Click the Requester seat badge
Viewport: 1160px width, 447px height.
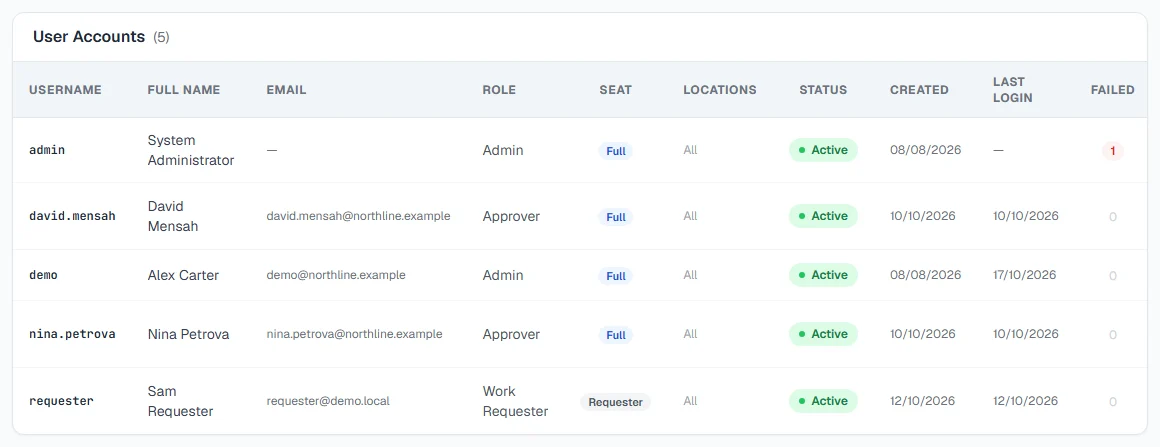(x=616, y=402)
